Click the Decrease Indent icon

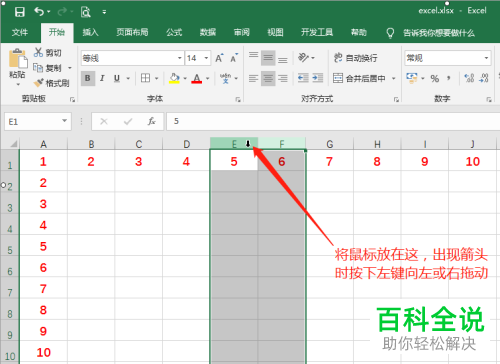[x=303, y=78]
